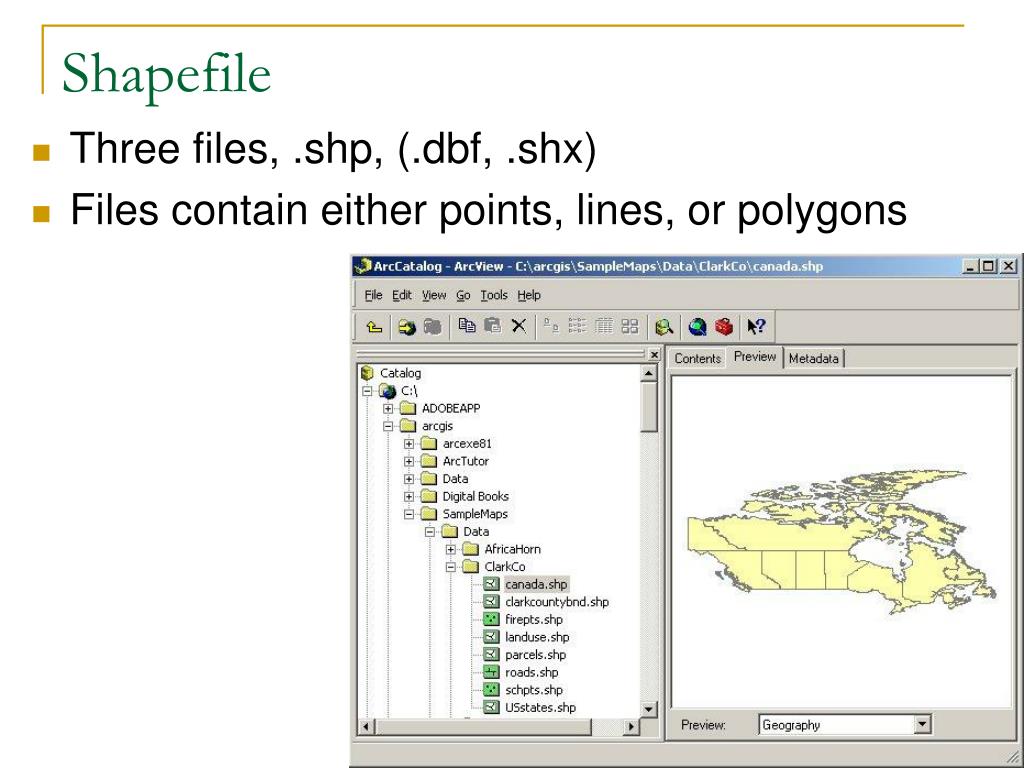1024x768 pixels.
Task: Click the tree scroll up arrow
Action: coord(648,374)
